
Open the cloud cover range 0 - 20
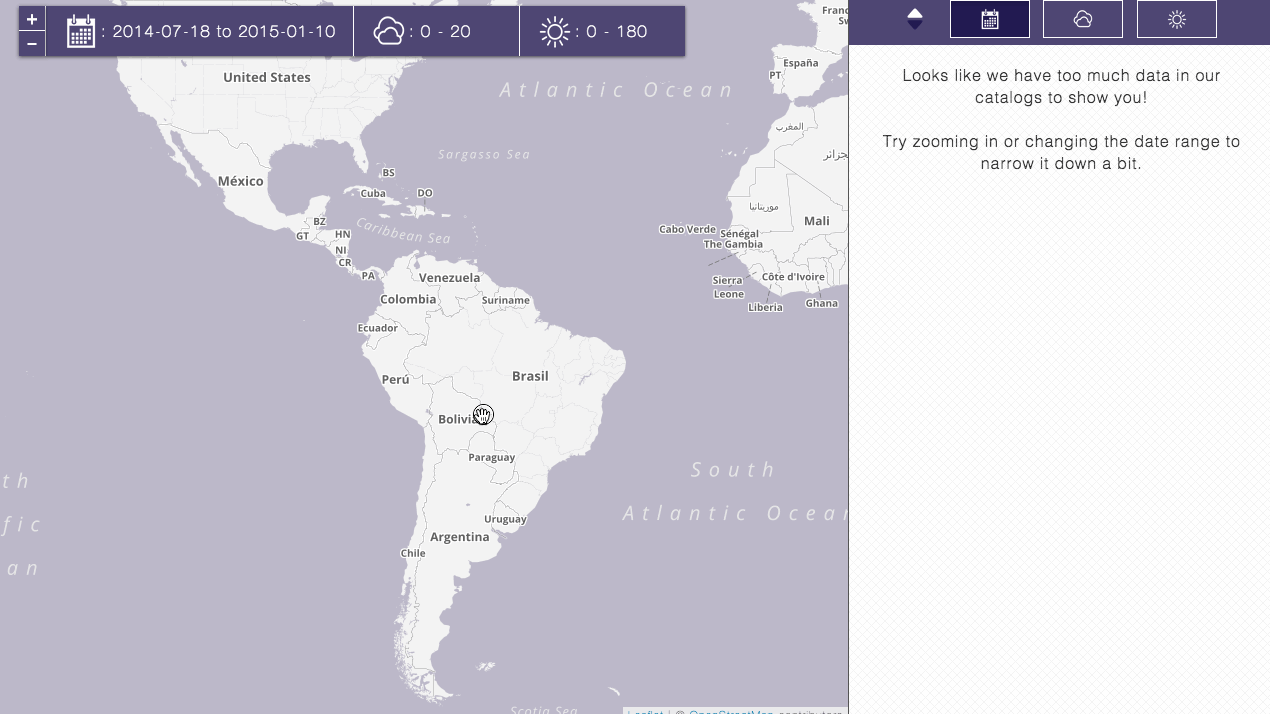(x=445, y=32)
